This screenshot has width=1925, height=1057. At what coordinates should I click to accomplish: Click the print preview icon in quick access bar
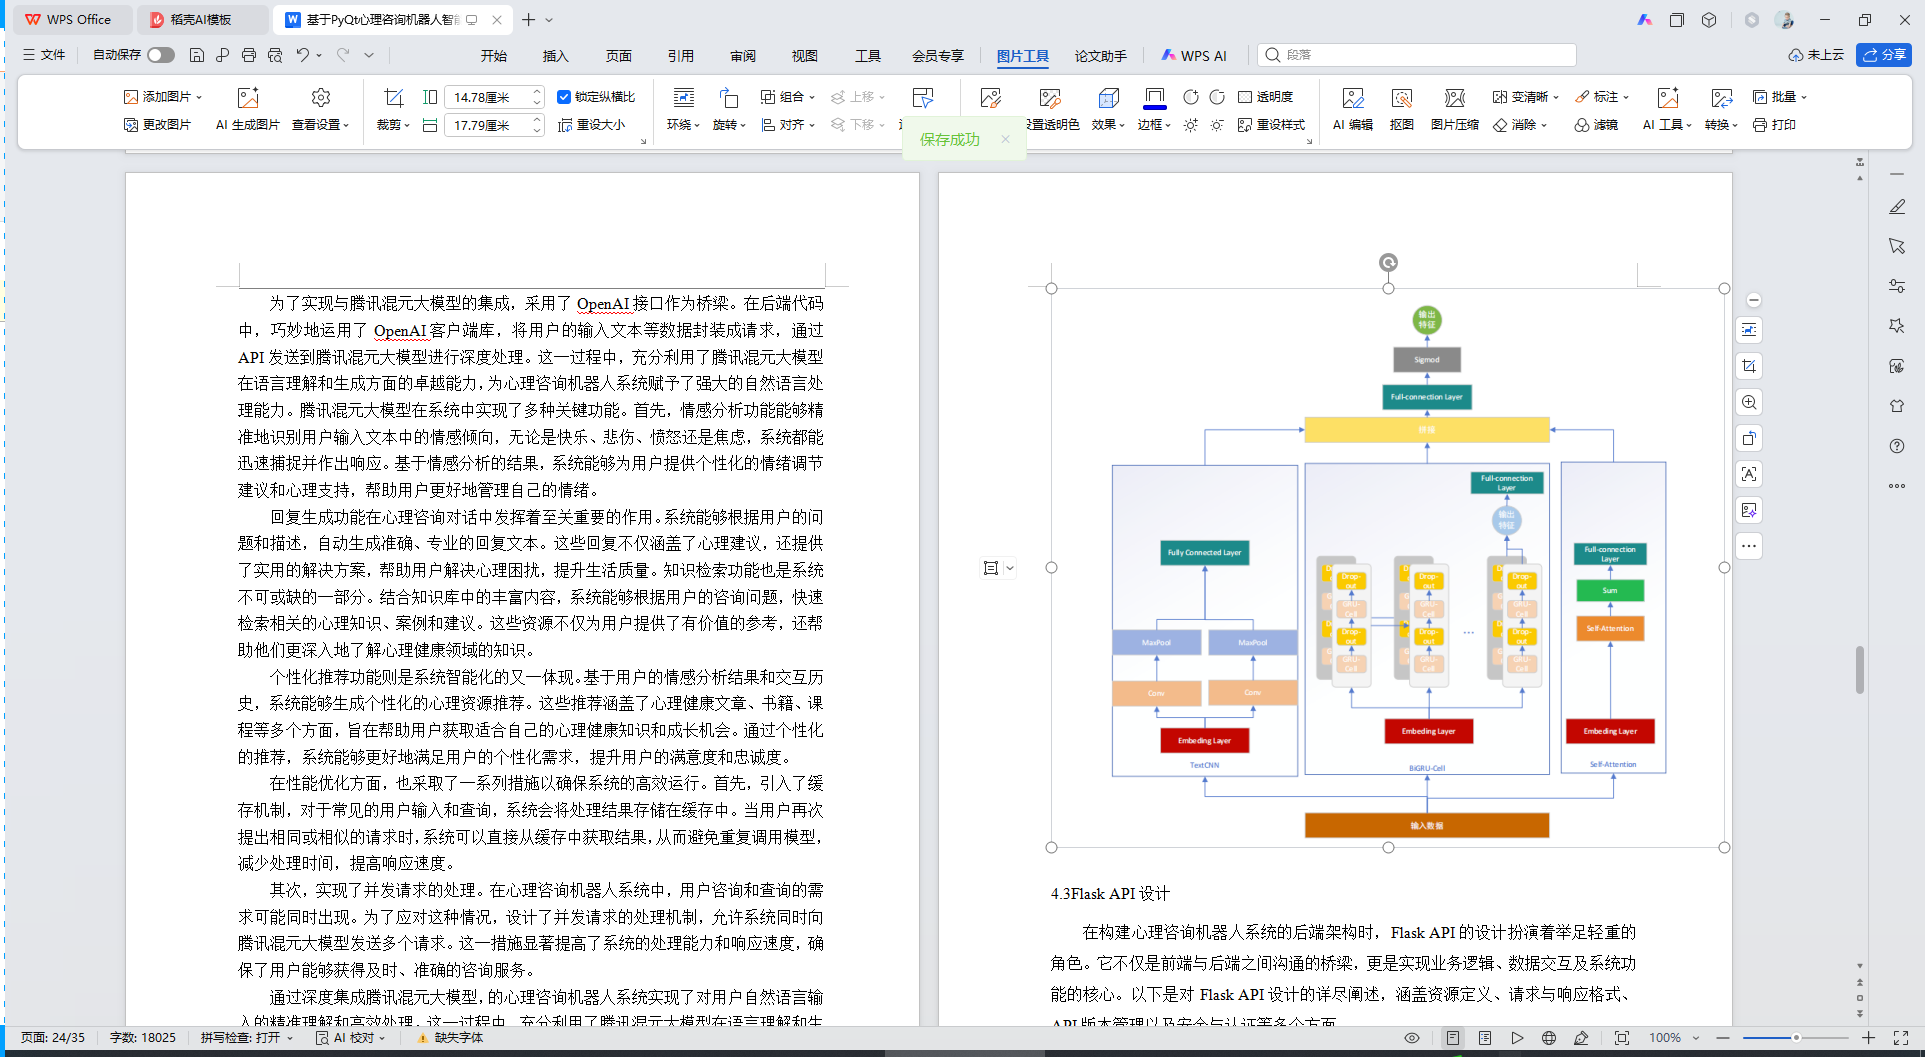[x=275, y=55]
